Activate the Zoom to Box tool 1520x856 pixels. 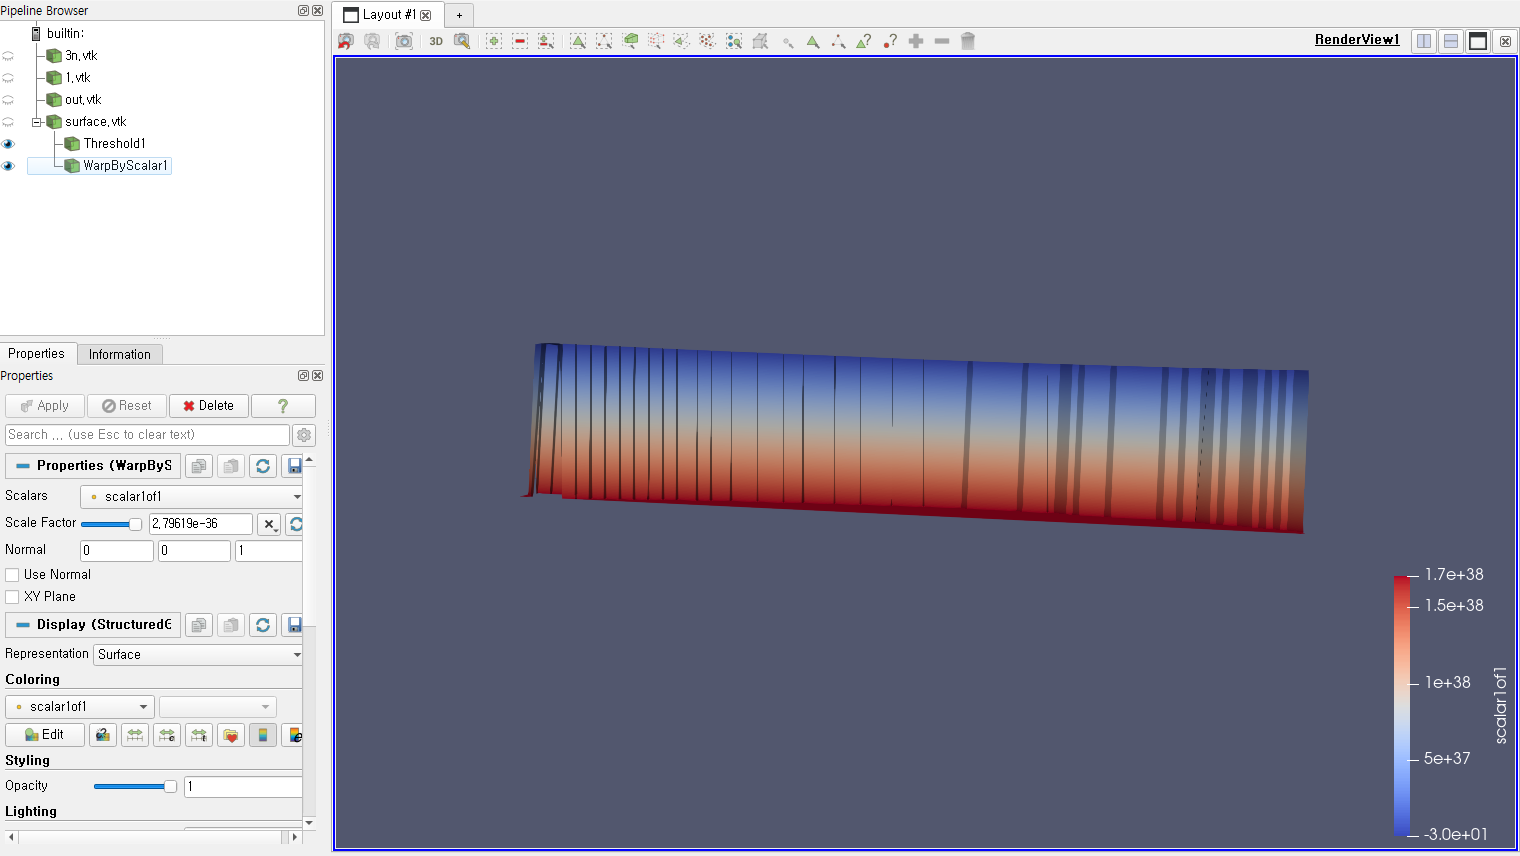462,41
